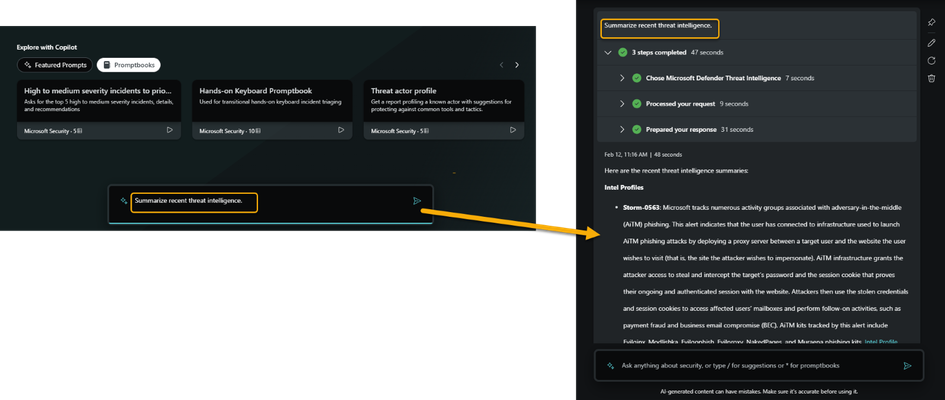Screen dimensions: 945x400
Task: Expand 'Chose Microsoft Defender Threat Intelligence' step
Action: (x=622, y=78)
